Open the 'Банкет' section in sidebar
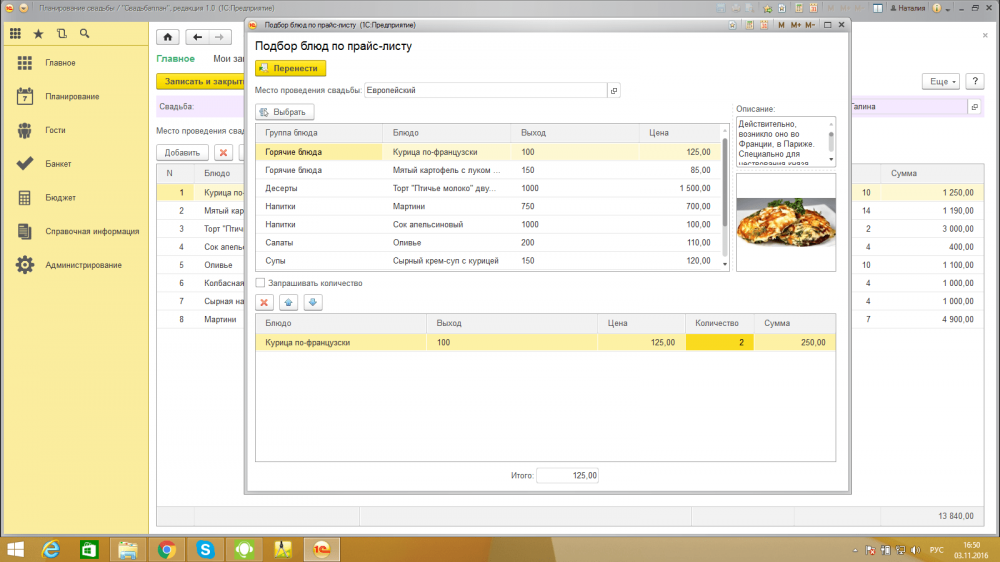Screen dimensions: 1000x562 tap(59, 163)
